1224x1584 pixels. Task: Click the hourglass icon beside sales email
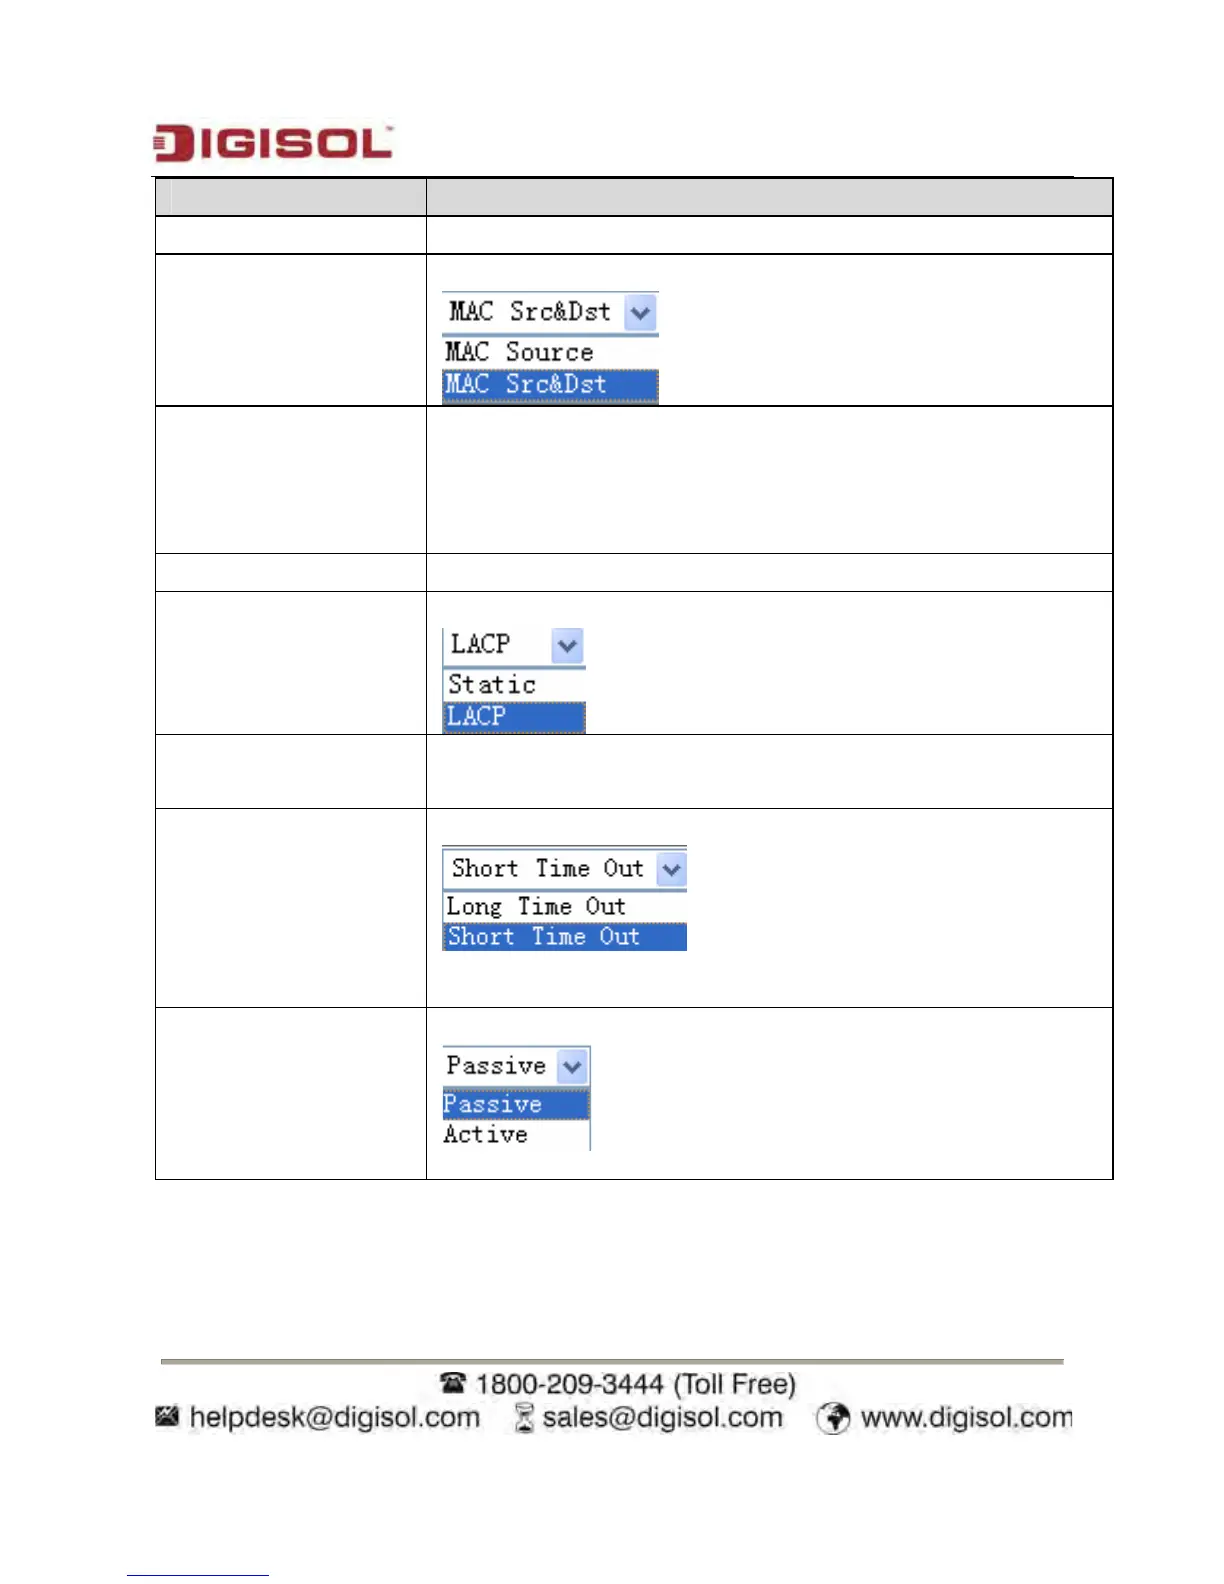coord(524,1417)
